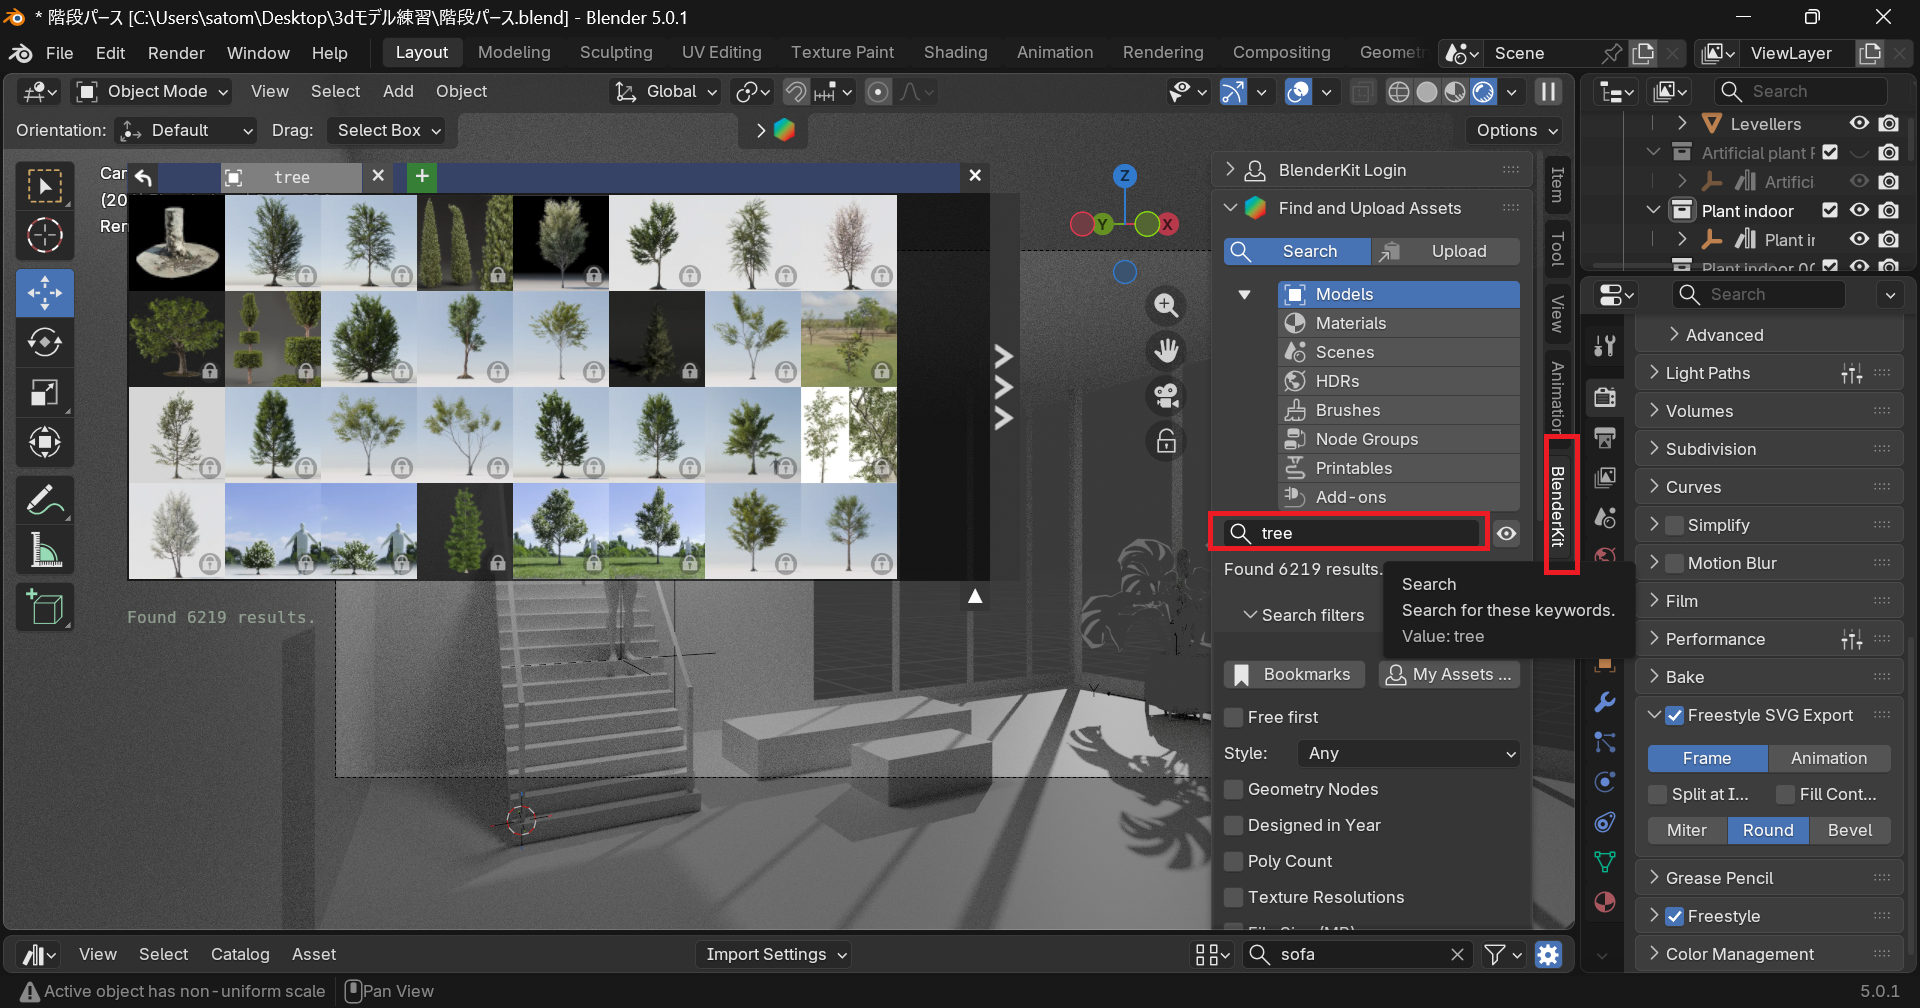Open the Style dropdown set to Any

1408,753
